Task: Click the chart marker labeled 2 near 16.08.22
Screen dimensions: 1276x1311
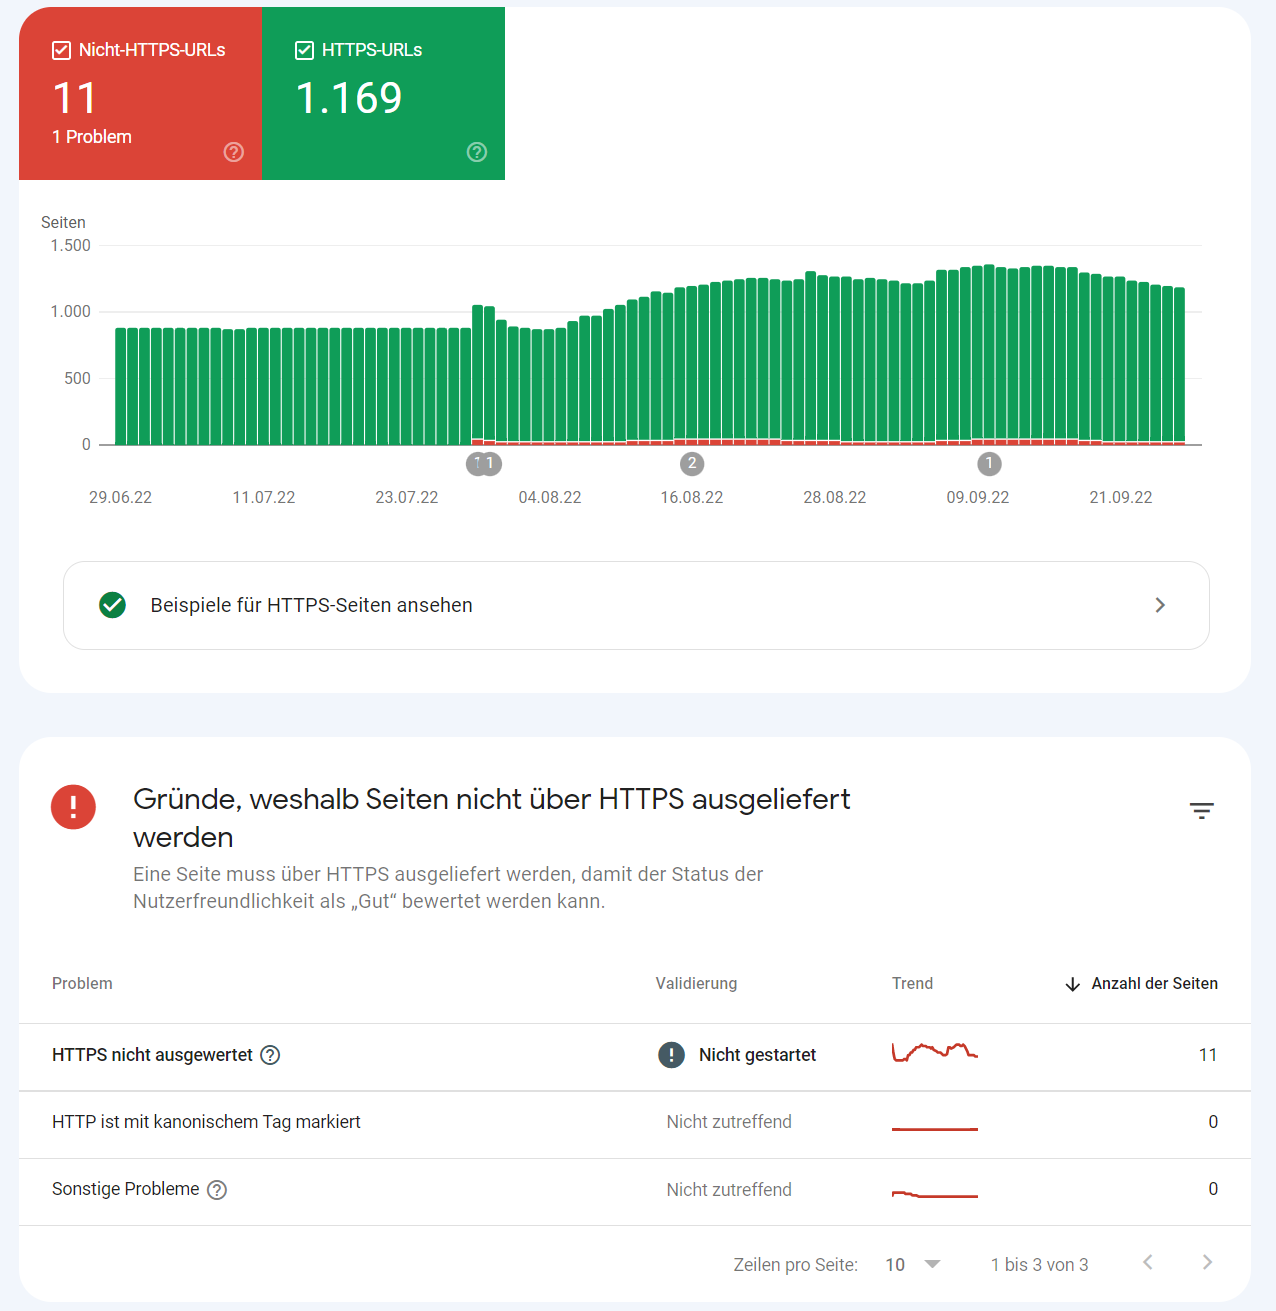Action: click(692, 463)
